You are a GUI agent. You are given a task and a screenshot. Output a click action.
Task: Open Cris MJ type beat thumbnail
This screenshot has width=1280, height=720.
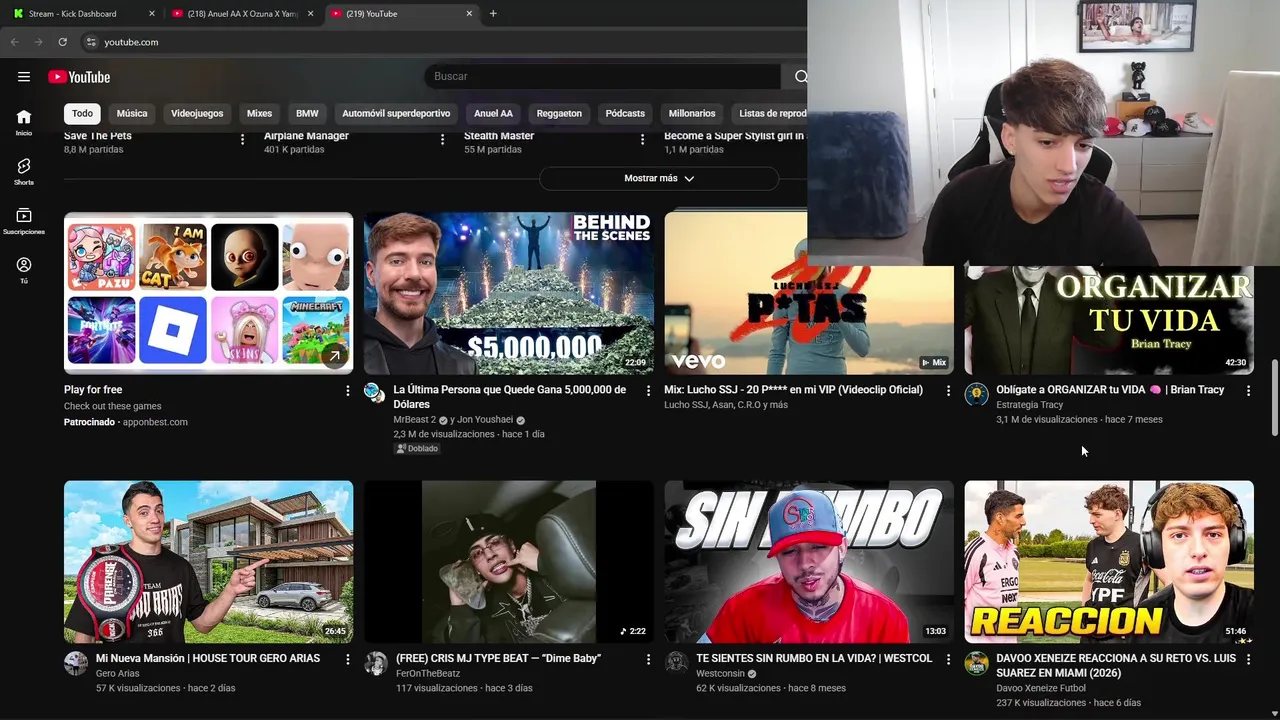[x=508, y=562]
